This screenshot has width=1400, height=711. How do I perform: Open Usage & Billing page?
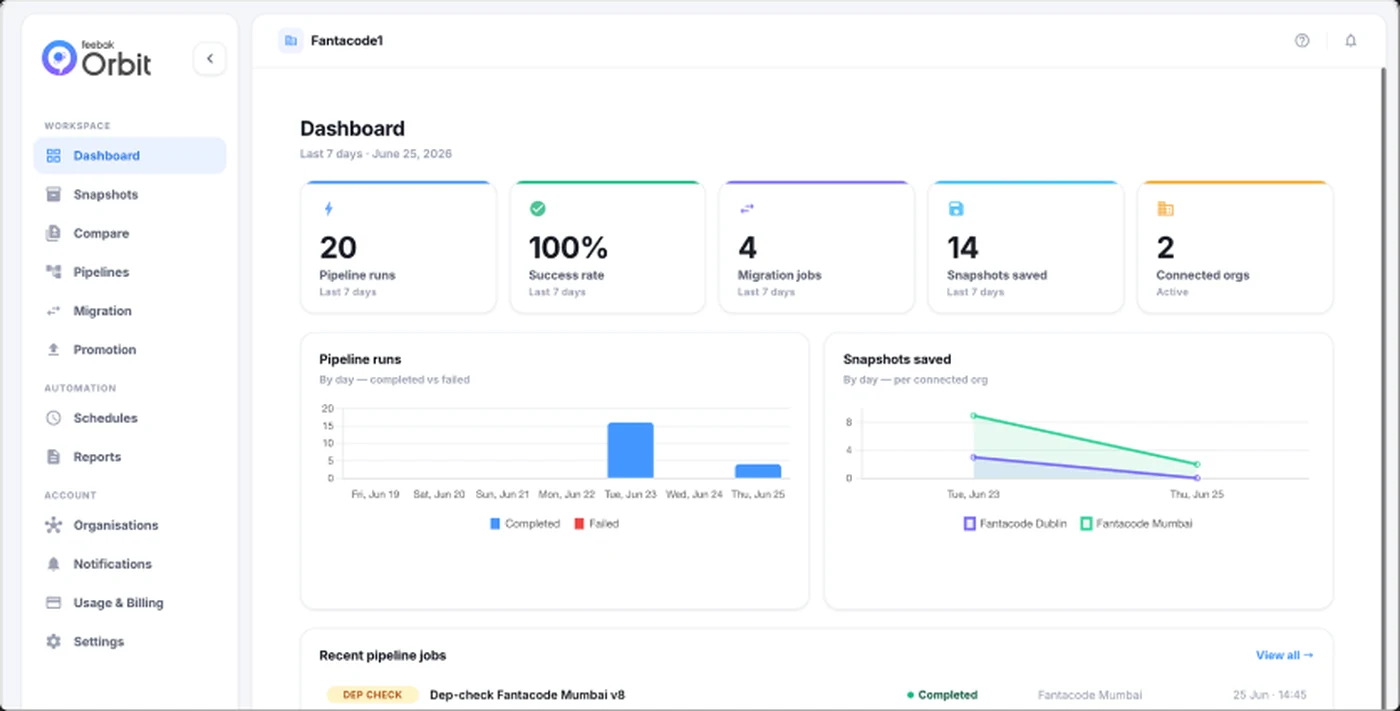pyautogui.click(x=130, y=603)
